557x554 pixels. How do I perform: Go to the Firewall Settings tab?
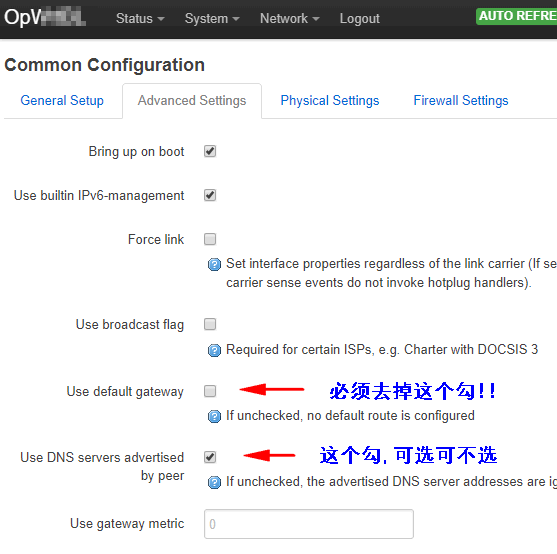coord(461,101)
